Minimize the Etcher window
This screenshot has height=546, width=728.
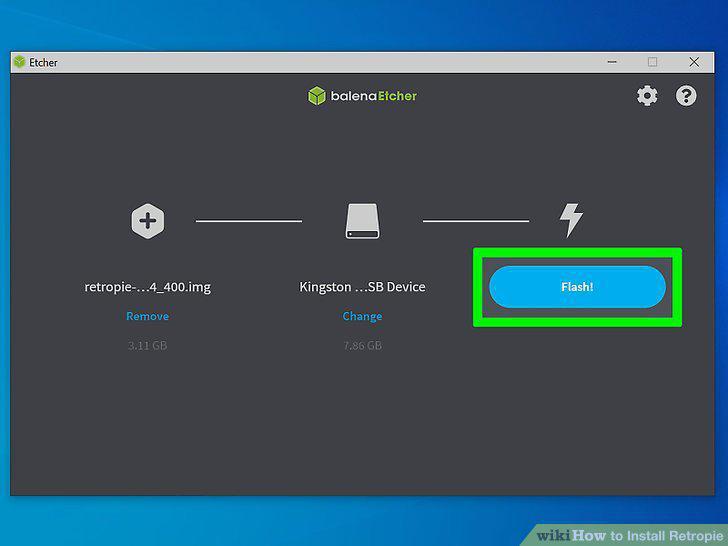[x=612, y=62]
